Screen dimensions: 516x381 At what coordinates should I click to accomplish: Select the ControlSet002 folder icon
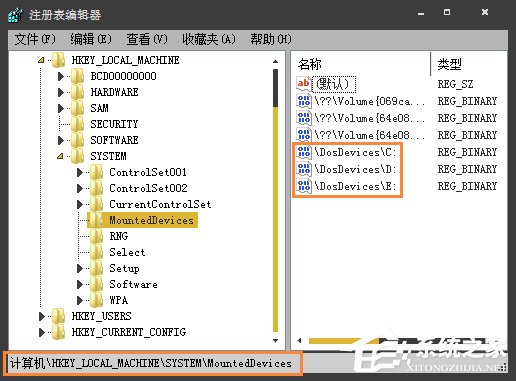click(x=97, y=188)
